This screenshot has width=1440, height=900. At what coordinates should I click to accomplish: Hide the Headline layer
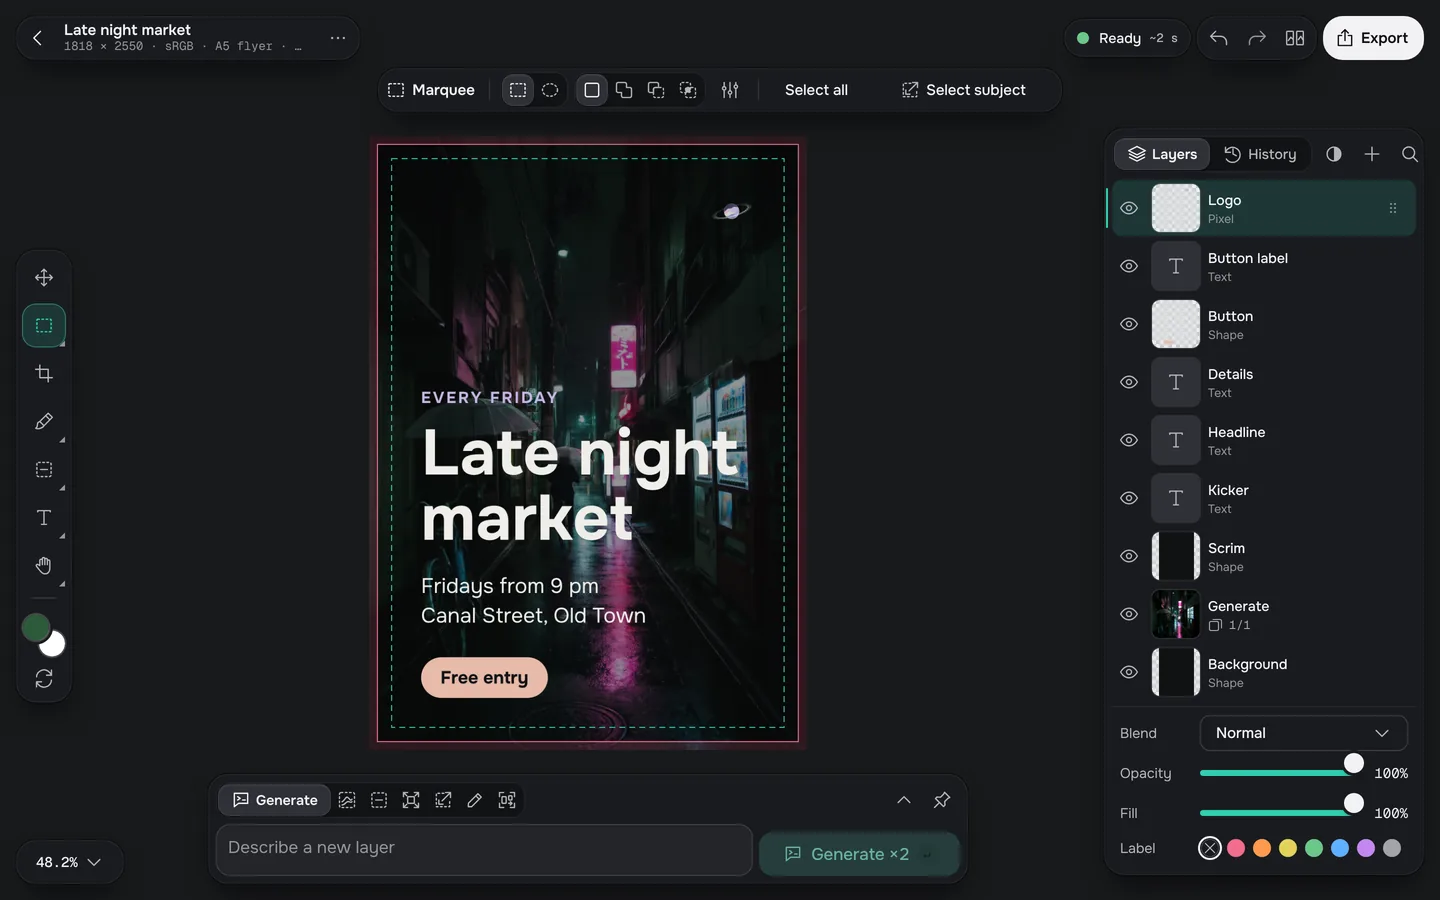pyautogui.click(x=1129, y=440)
